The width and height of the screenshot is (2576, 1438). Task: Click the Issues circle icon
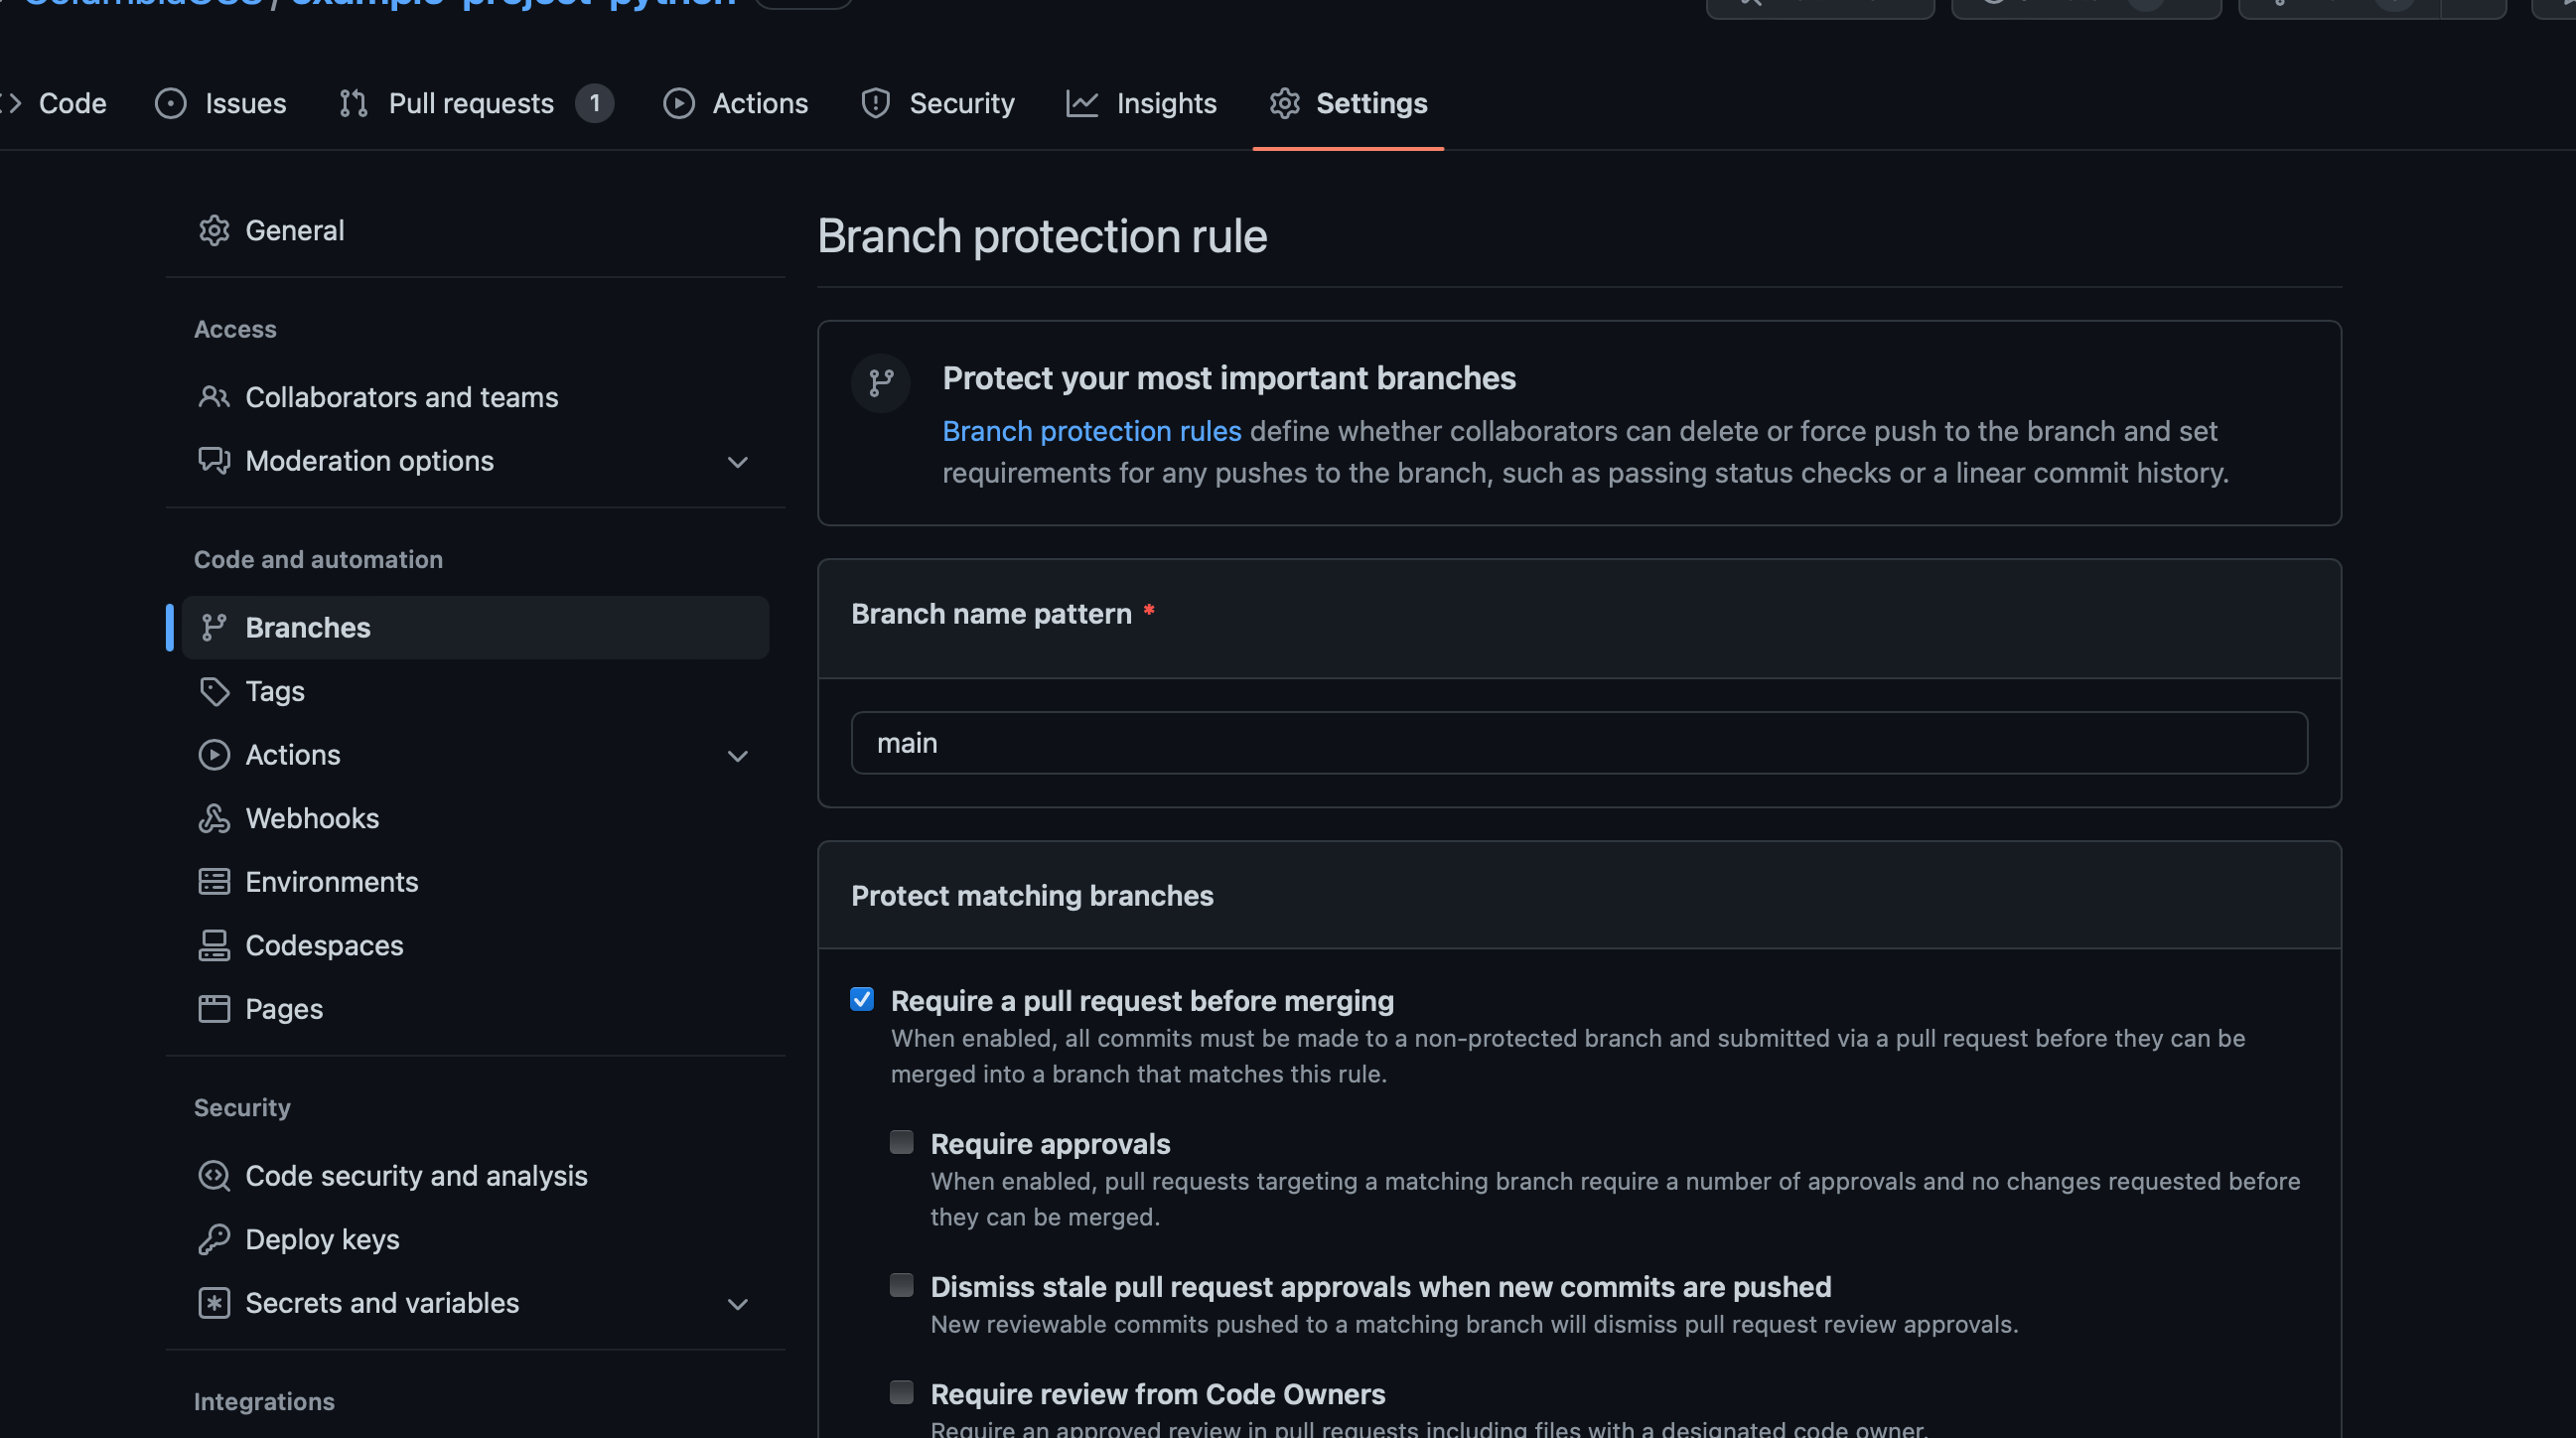(x=171, y=103)
